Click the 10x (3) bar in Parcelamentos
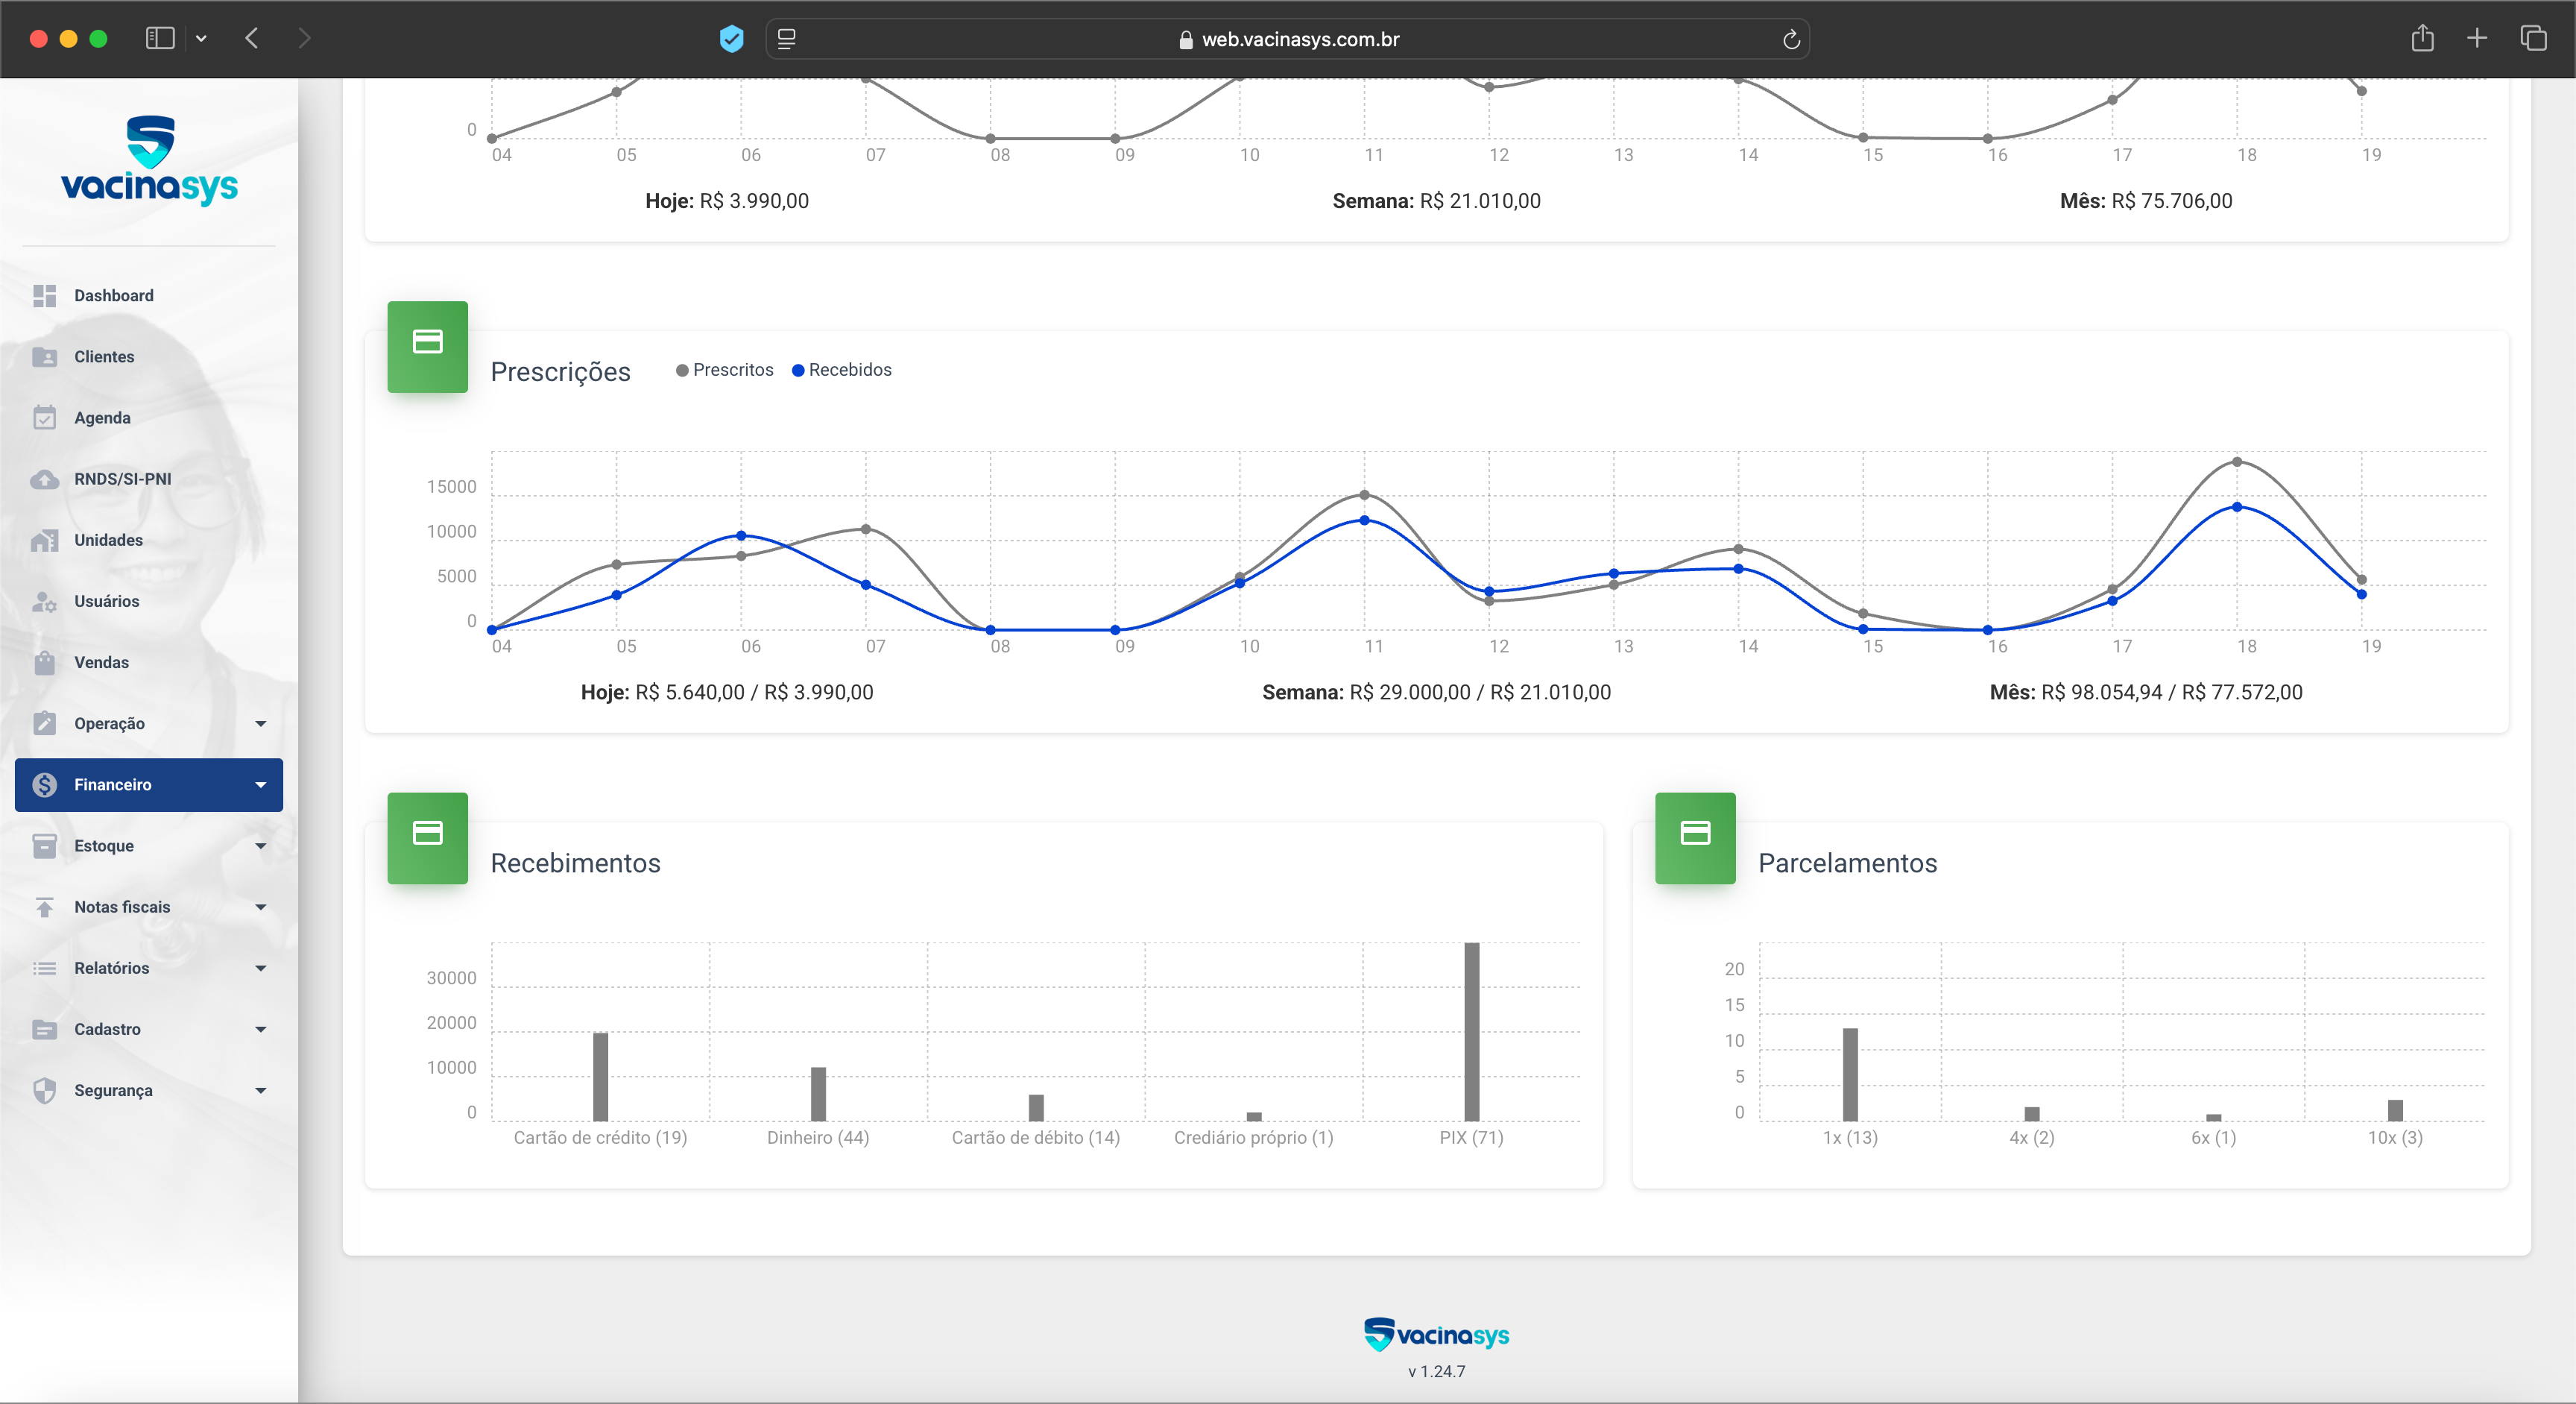This screenshot has height=1404, width=2576. click(x=2395, y=1110)
